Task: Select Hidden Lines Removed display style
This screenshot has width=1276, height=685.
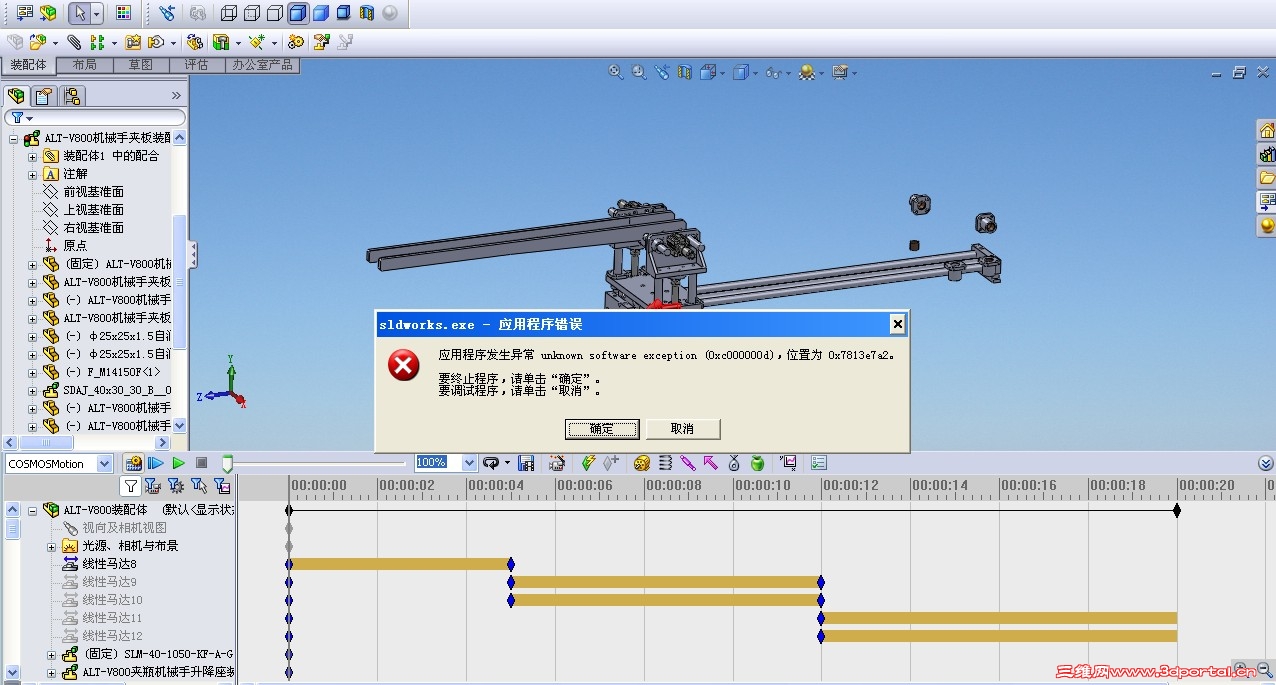Action: pos(275,13)
